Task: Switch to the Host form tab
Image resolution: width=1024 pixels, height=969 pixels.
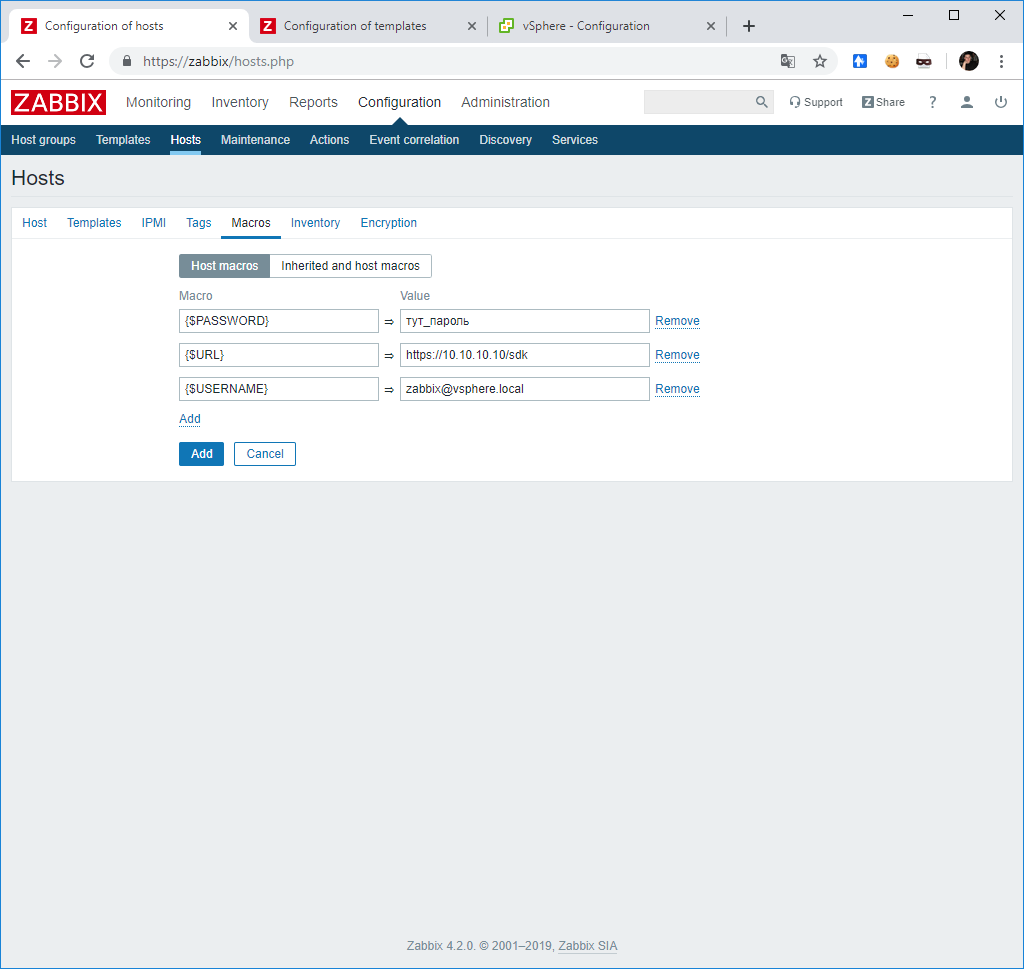Action: 35,223
